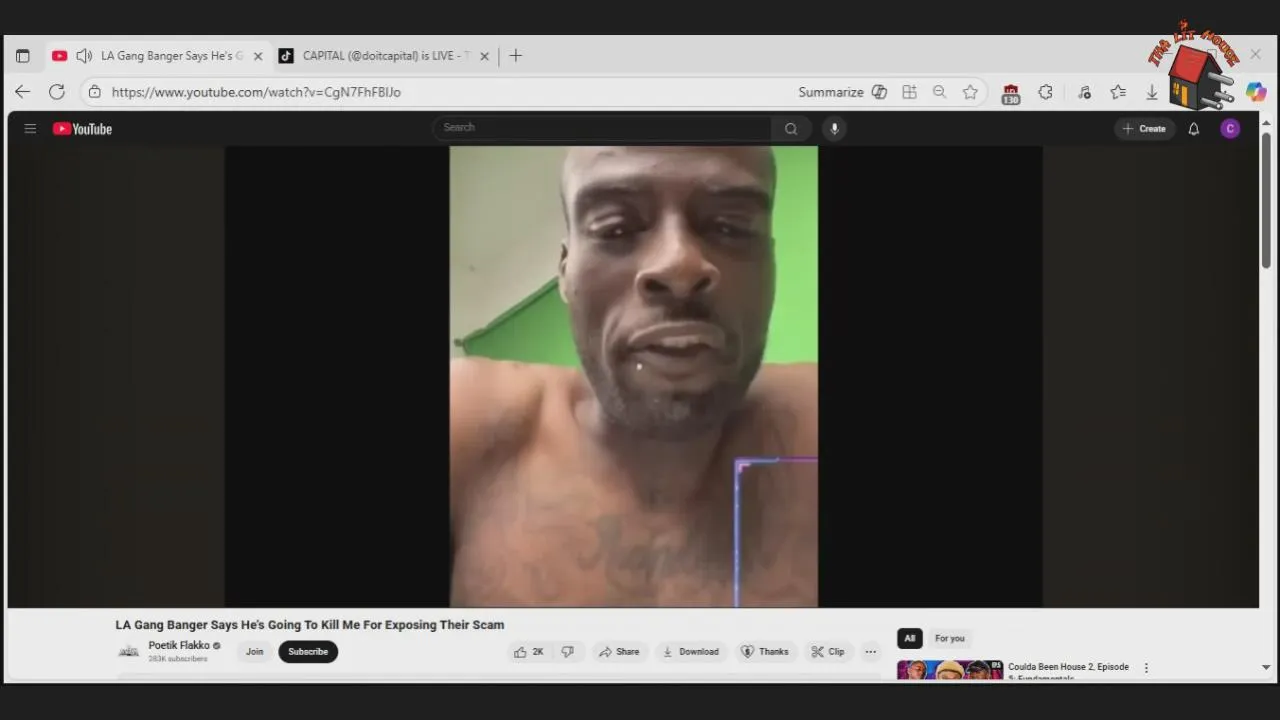Mute the YouTube tab's audio icon
The height and width of the screenshot is (720, 1280).
(x=84, y=56)
